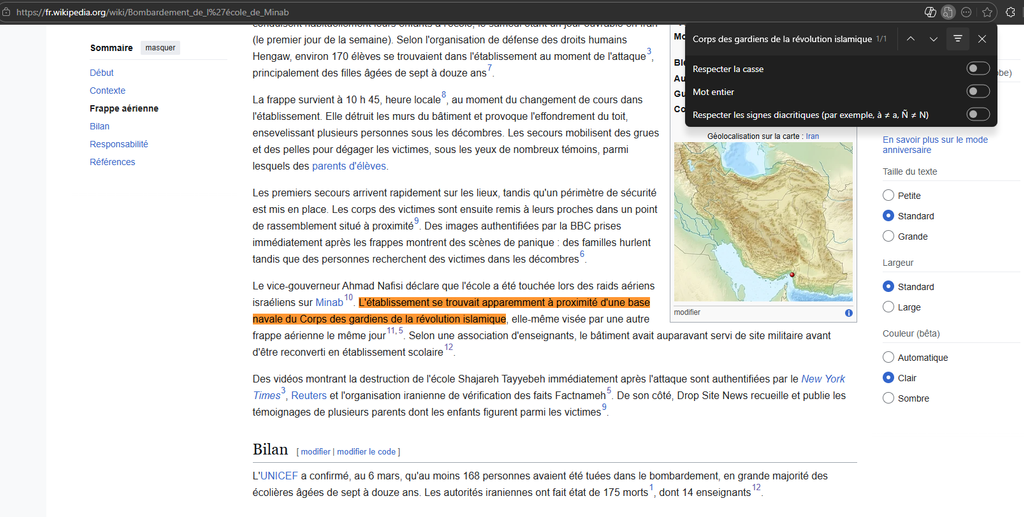Image resolution: width=1024 pixels, height=517 pixels.
Task: Click the find-on-page icon in the address bar
Action: click(948, 12)
